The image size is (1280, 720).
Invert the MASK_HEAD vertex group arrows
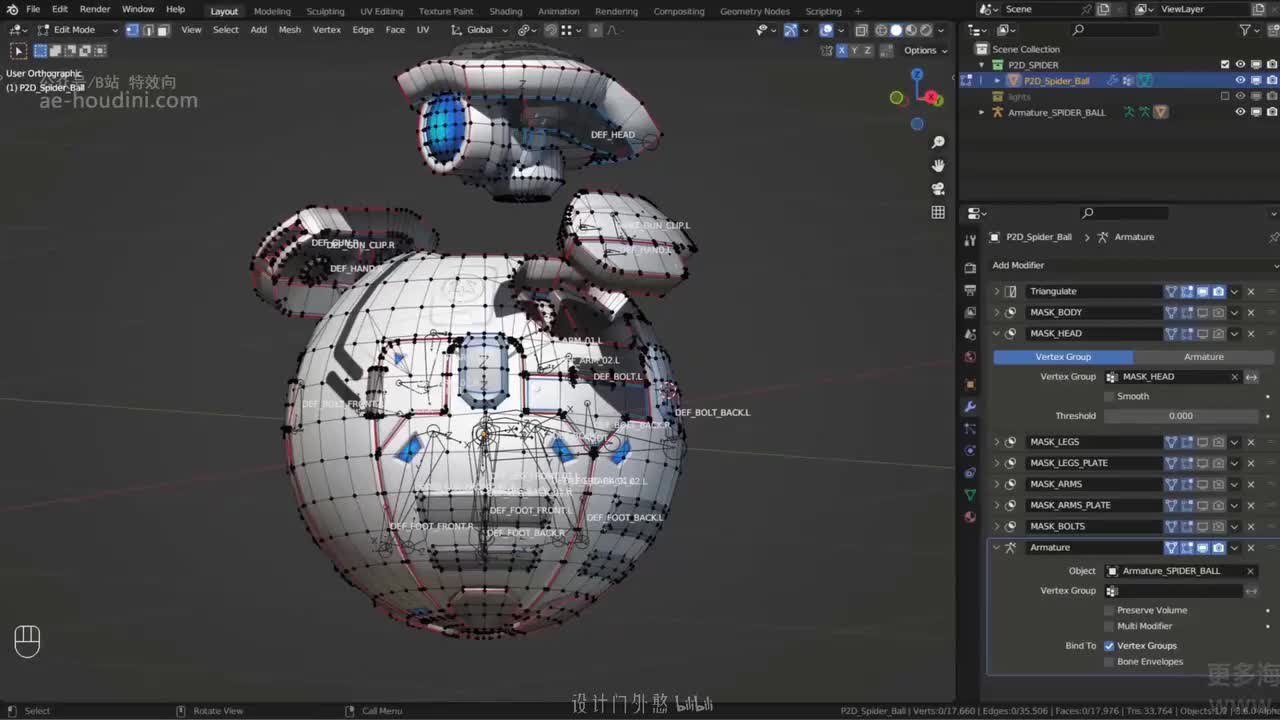(1251, 377)
